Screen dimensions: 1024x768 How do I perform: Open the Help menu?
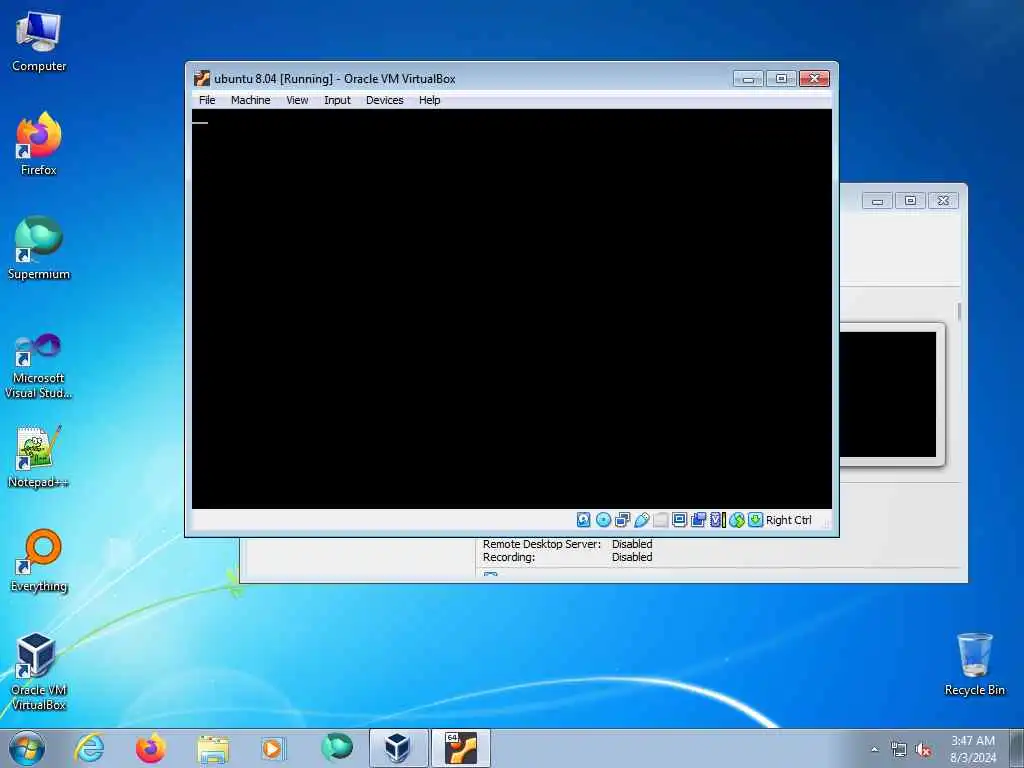(x=429, y=100)
